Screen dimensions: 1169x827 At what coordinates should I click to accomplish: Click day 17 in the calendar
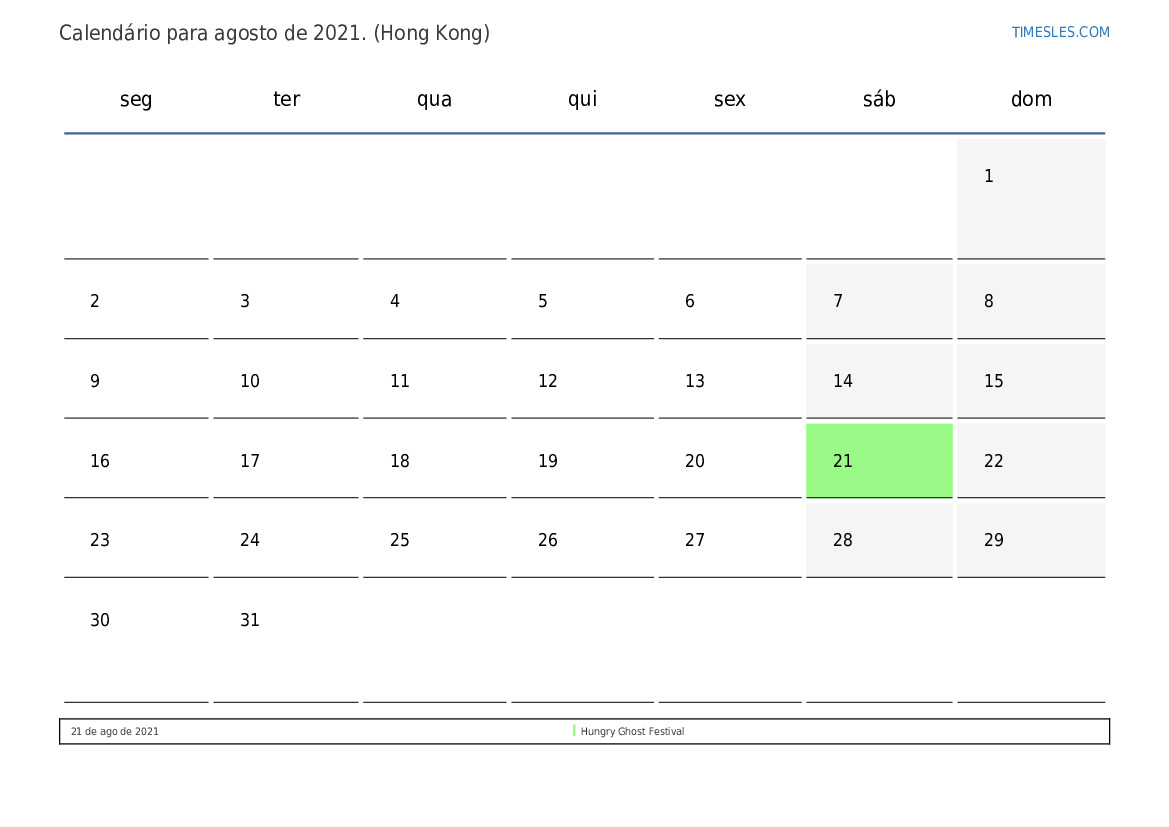tap(286, 461)
